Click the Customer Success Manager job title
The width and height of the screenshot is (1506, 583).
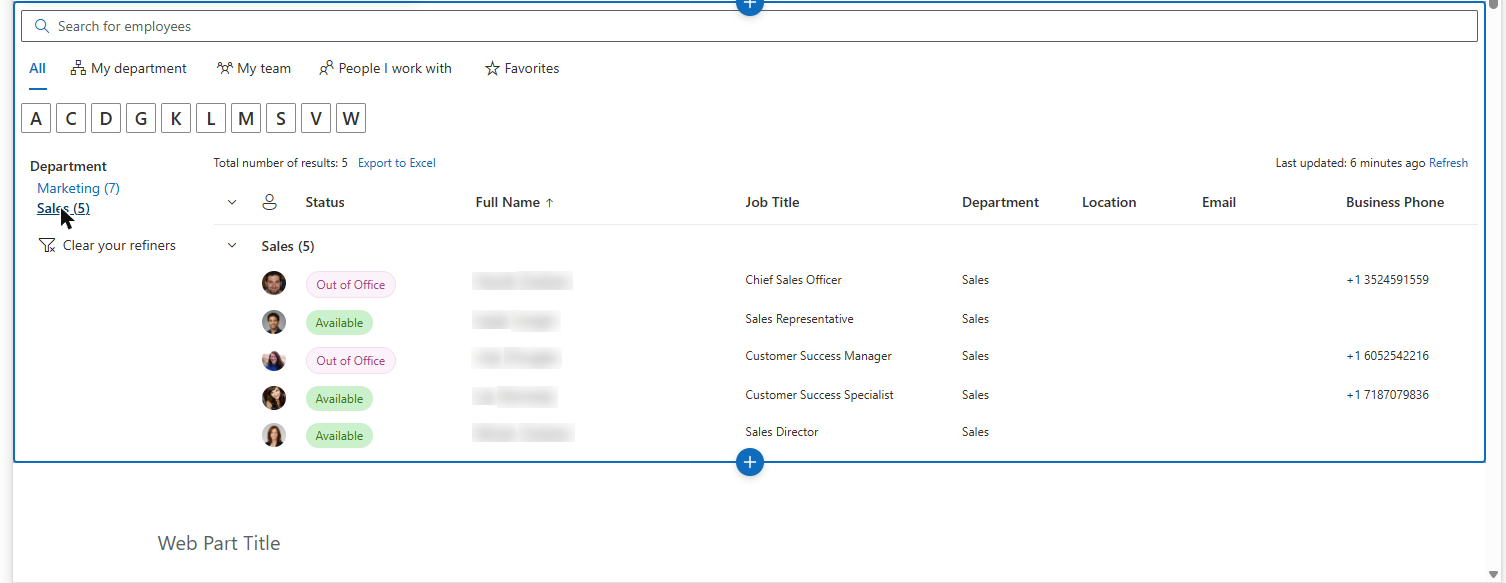pyautogui.click(x=818, y=356)
